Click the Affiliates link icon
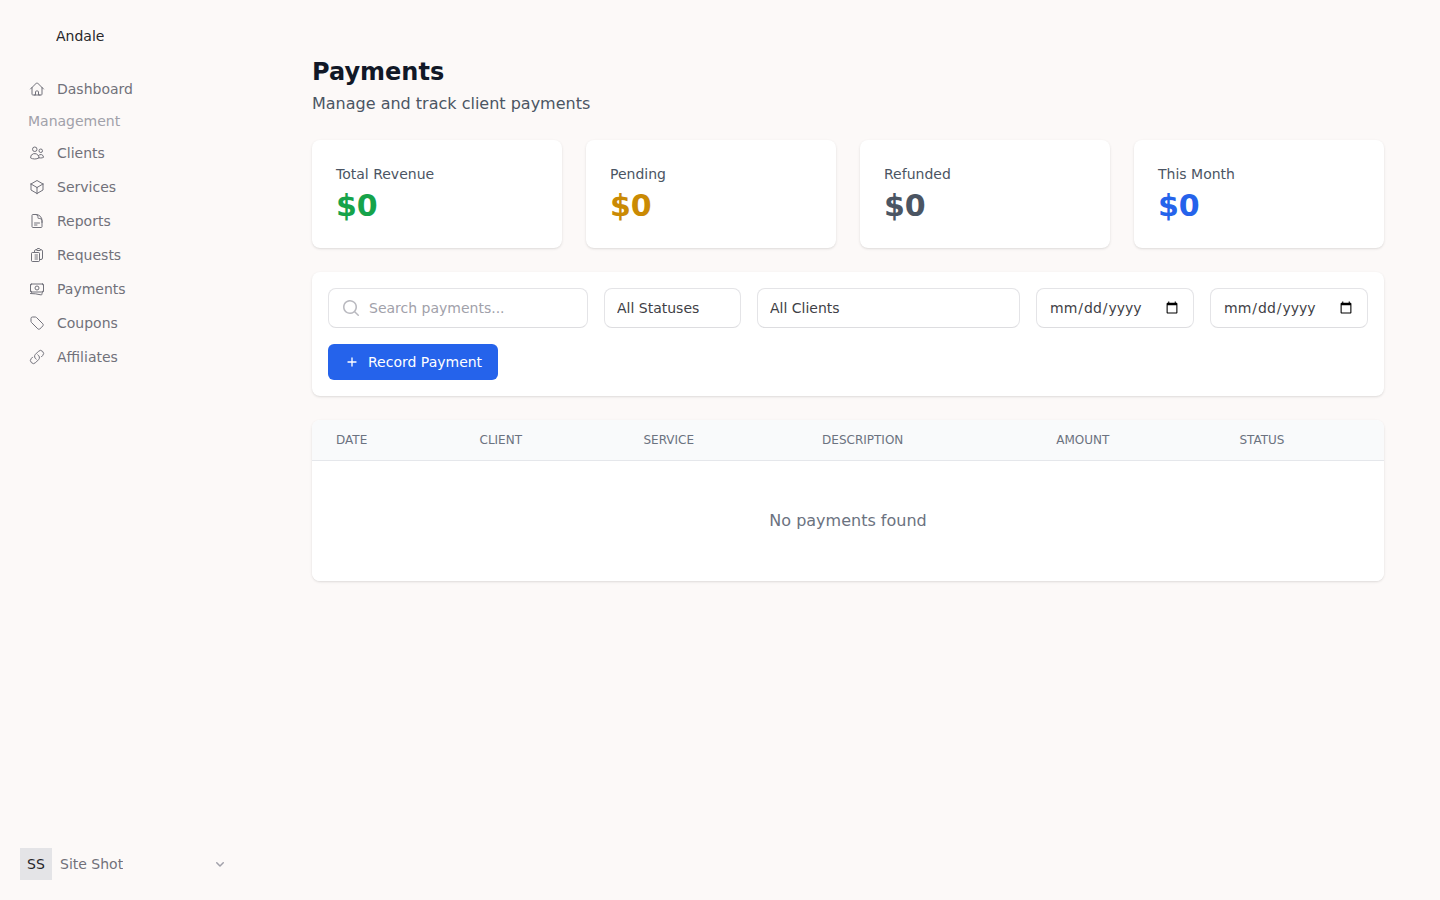 pyautogui.click(x=37, y=357)
